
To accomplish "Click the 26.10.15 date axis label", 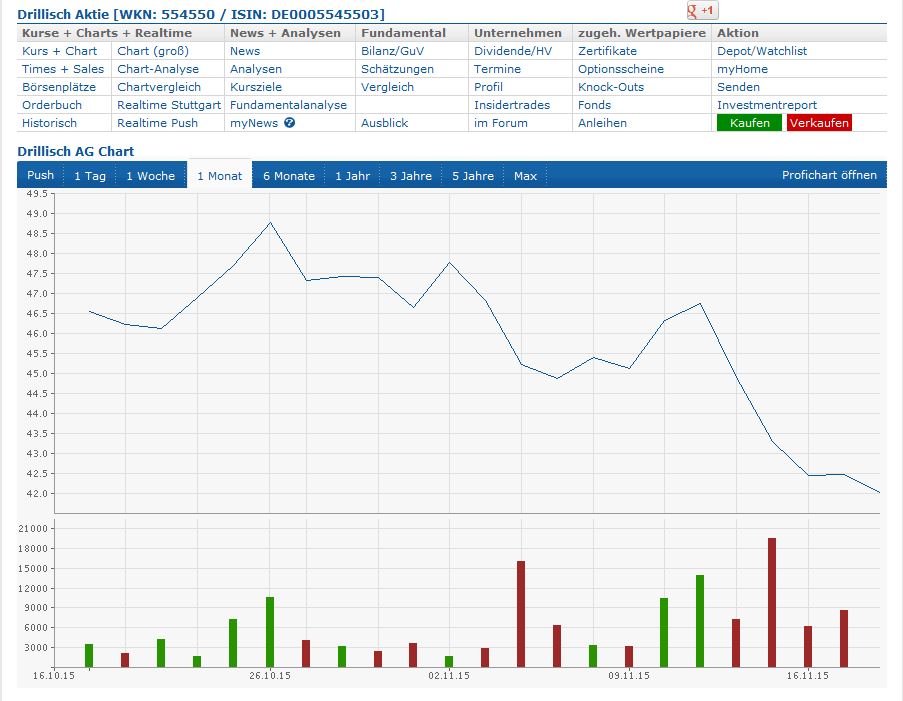I will coord(270,676).
